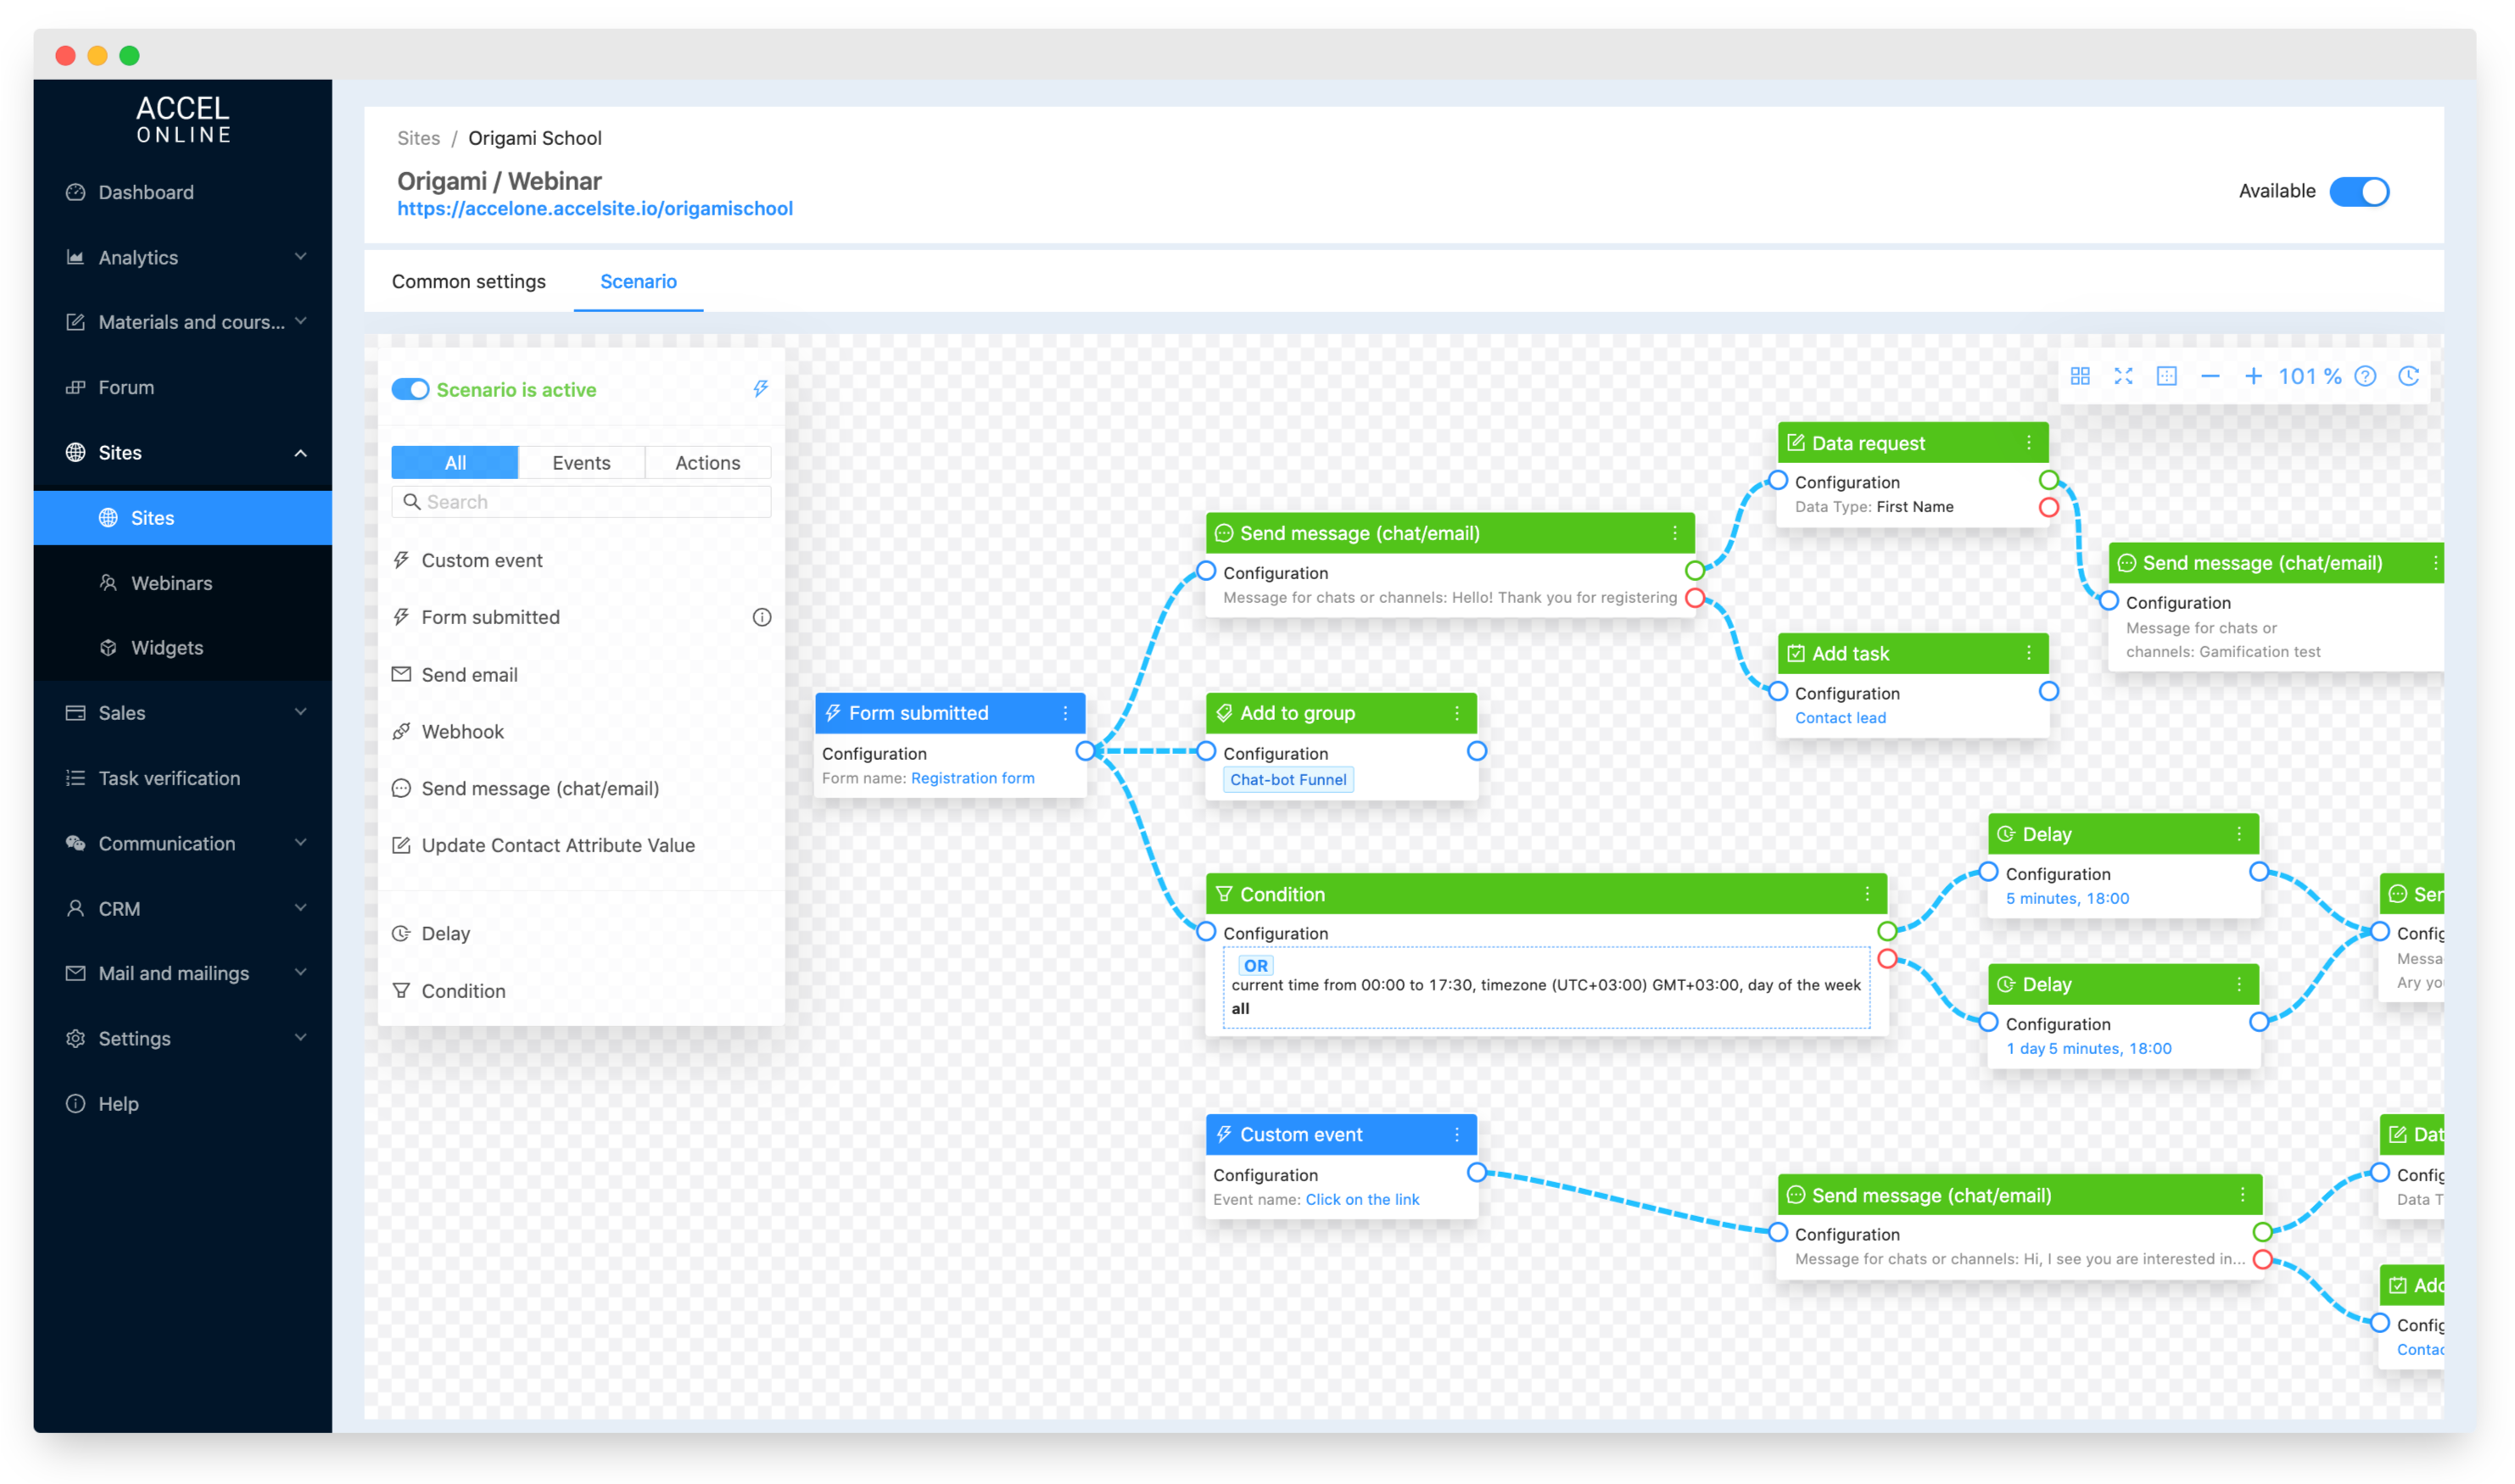Click the Webinars people icon in sidebar
Image resolution: width=2515 pixels, height=1484 pixels.
(x=108, y=583)
